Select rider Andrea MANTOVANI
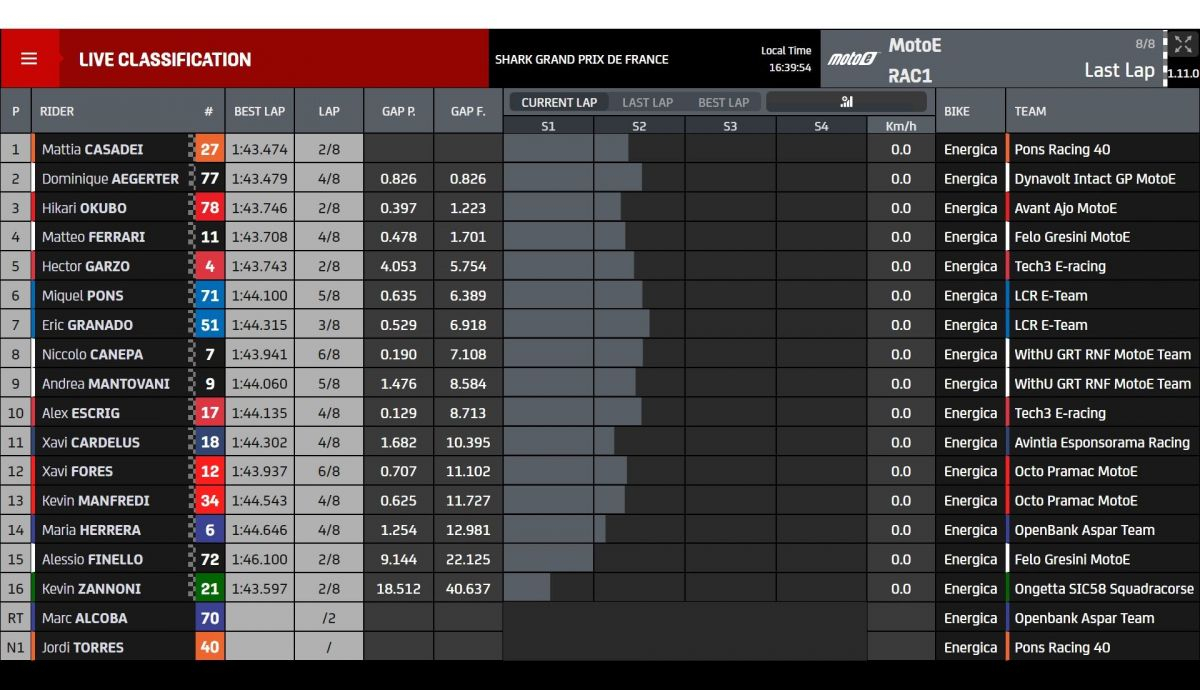The height and width of the screenshot is (690, 1200). pos(106,383)
